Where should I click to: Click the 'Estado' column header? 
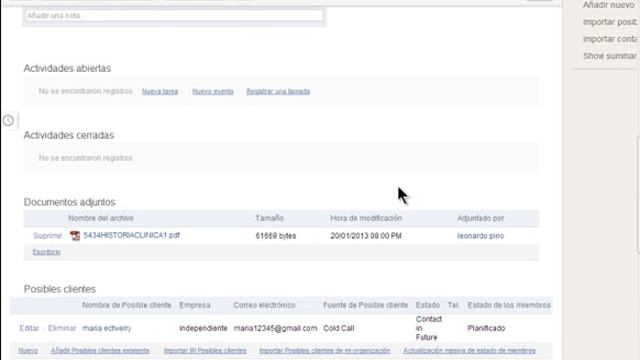428,305
